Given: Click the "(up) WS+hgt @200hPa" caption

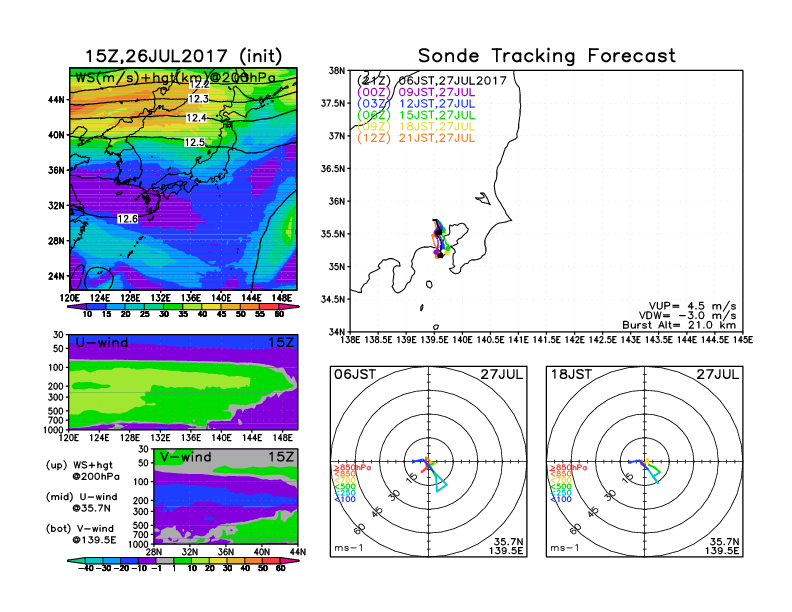Looking at the screenshot, I should click(x=81, y=471).
